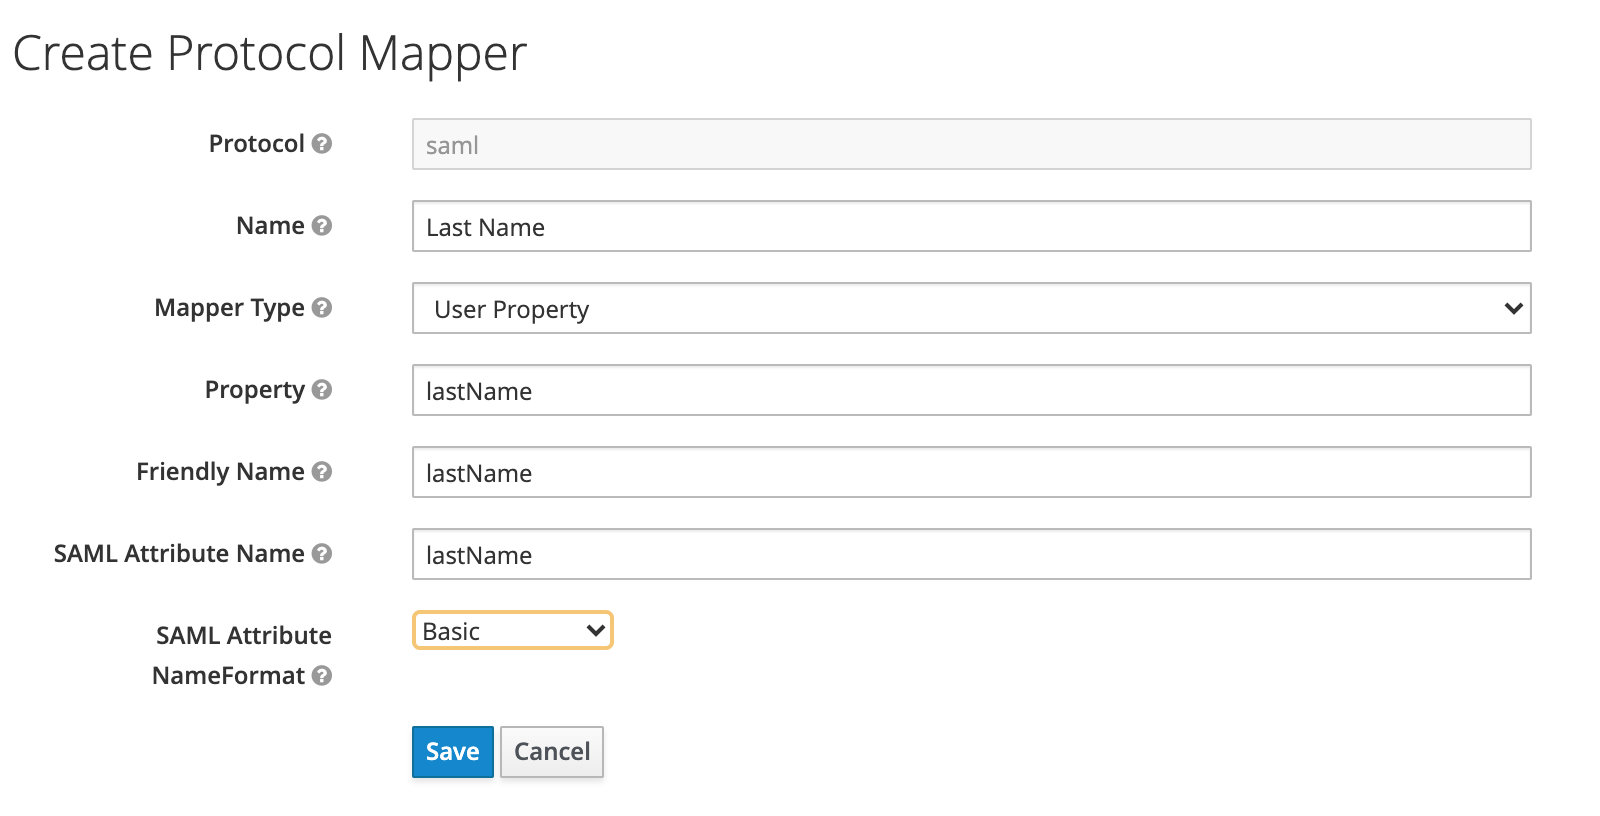Click the help icon beside SAML Attribute NameFormat
The height and width of the screenshot is (816, 1600).
click(321, 676)
